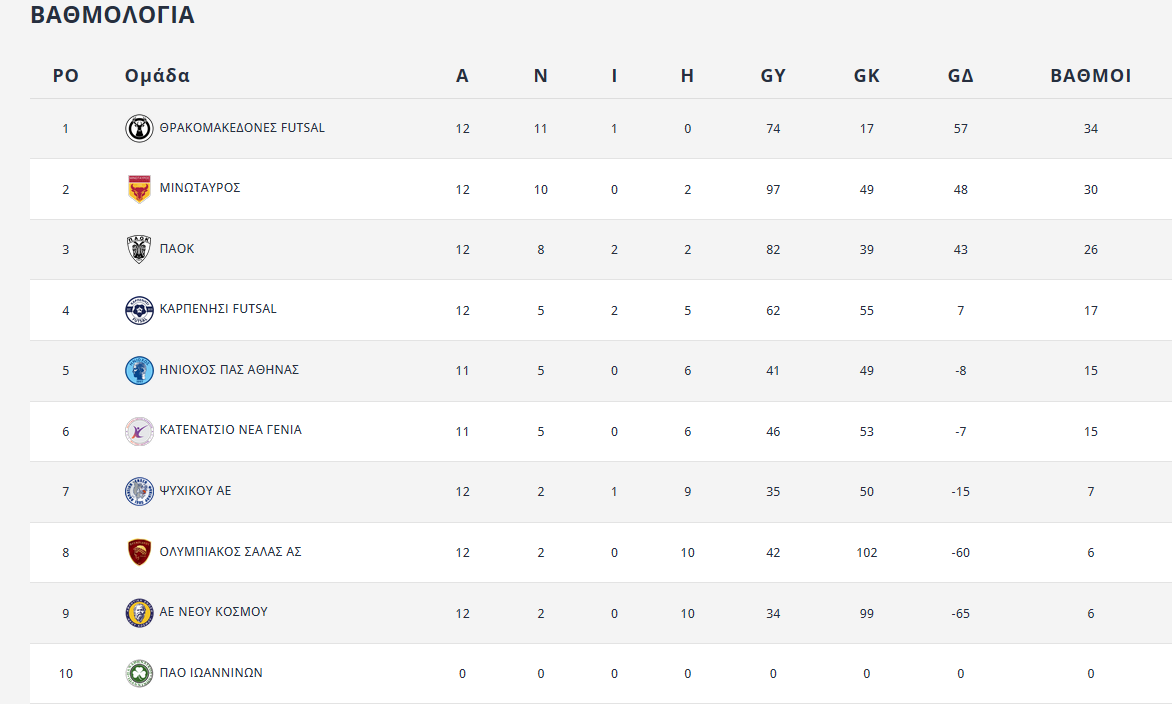The height and width of the screenshot is (704, 1172).
Task: Click the GY goals column header
Action: pos(773,76)
